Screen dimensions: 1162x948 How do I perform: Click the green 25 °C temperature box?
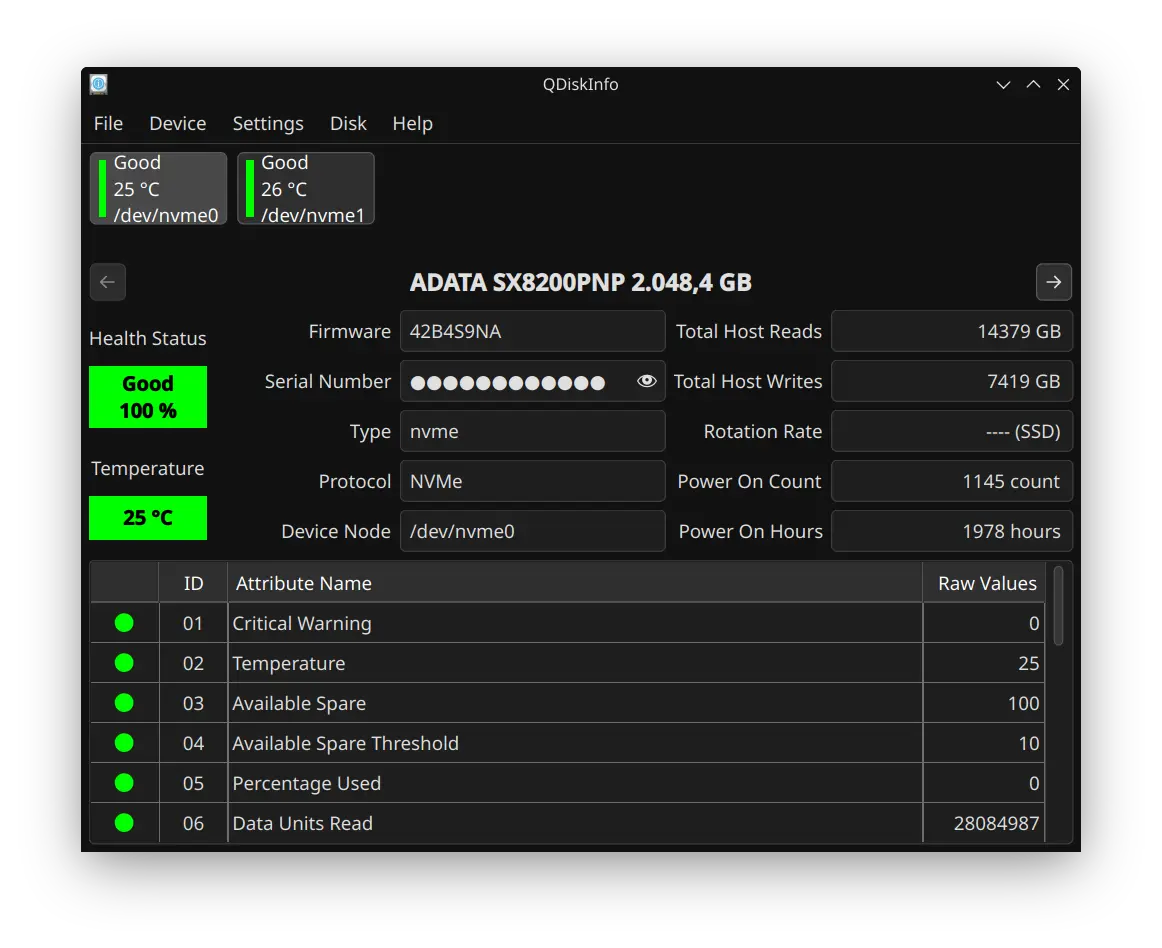(x=148, y=517)
